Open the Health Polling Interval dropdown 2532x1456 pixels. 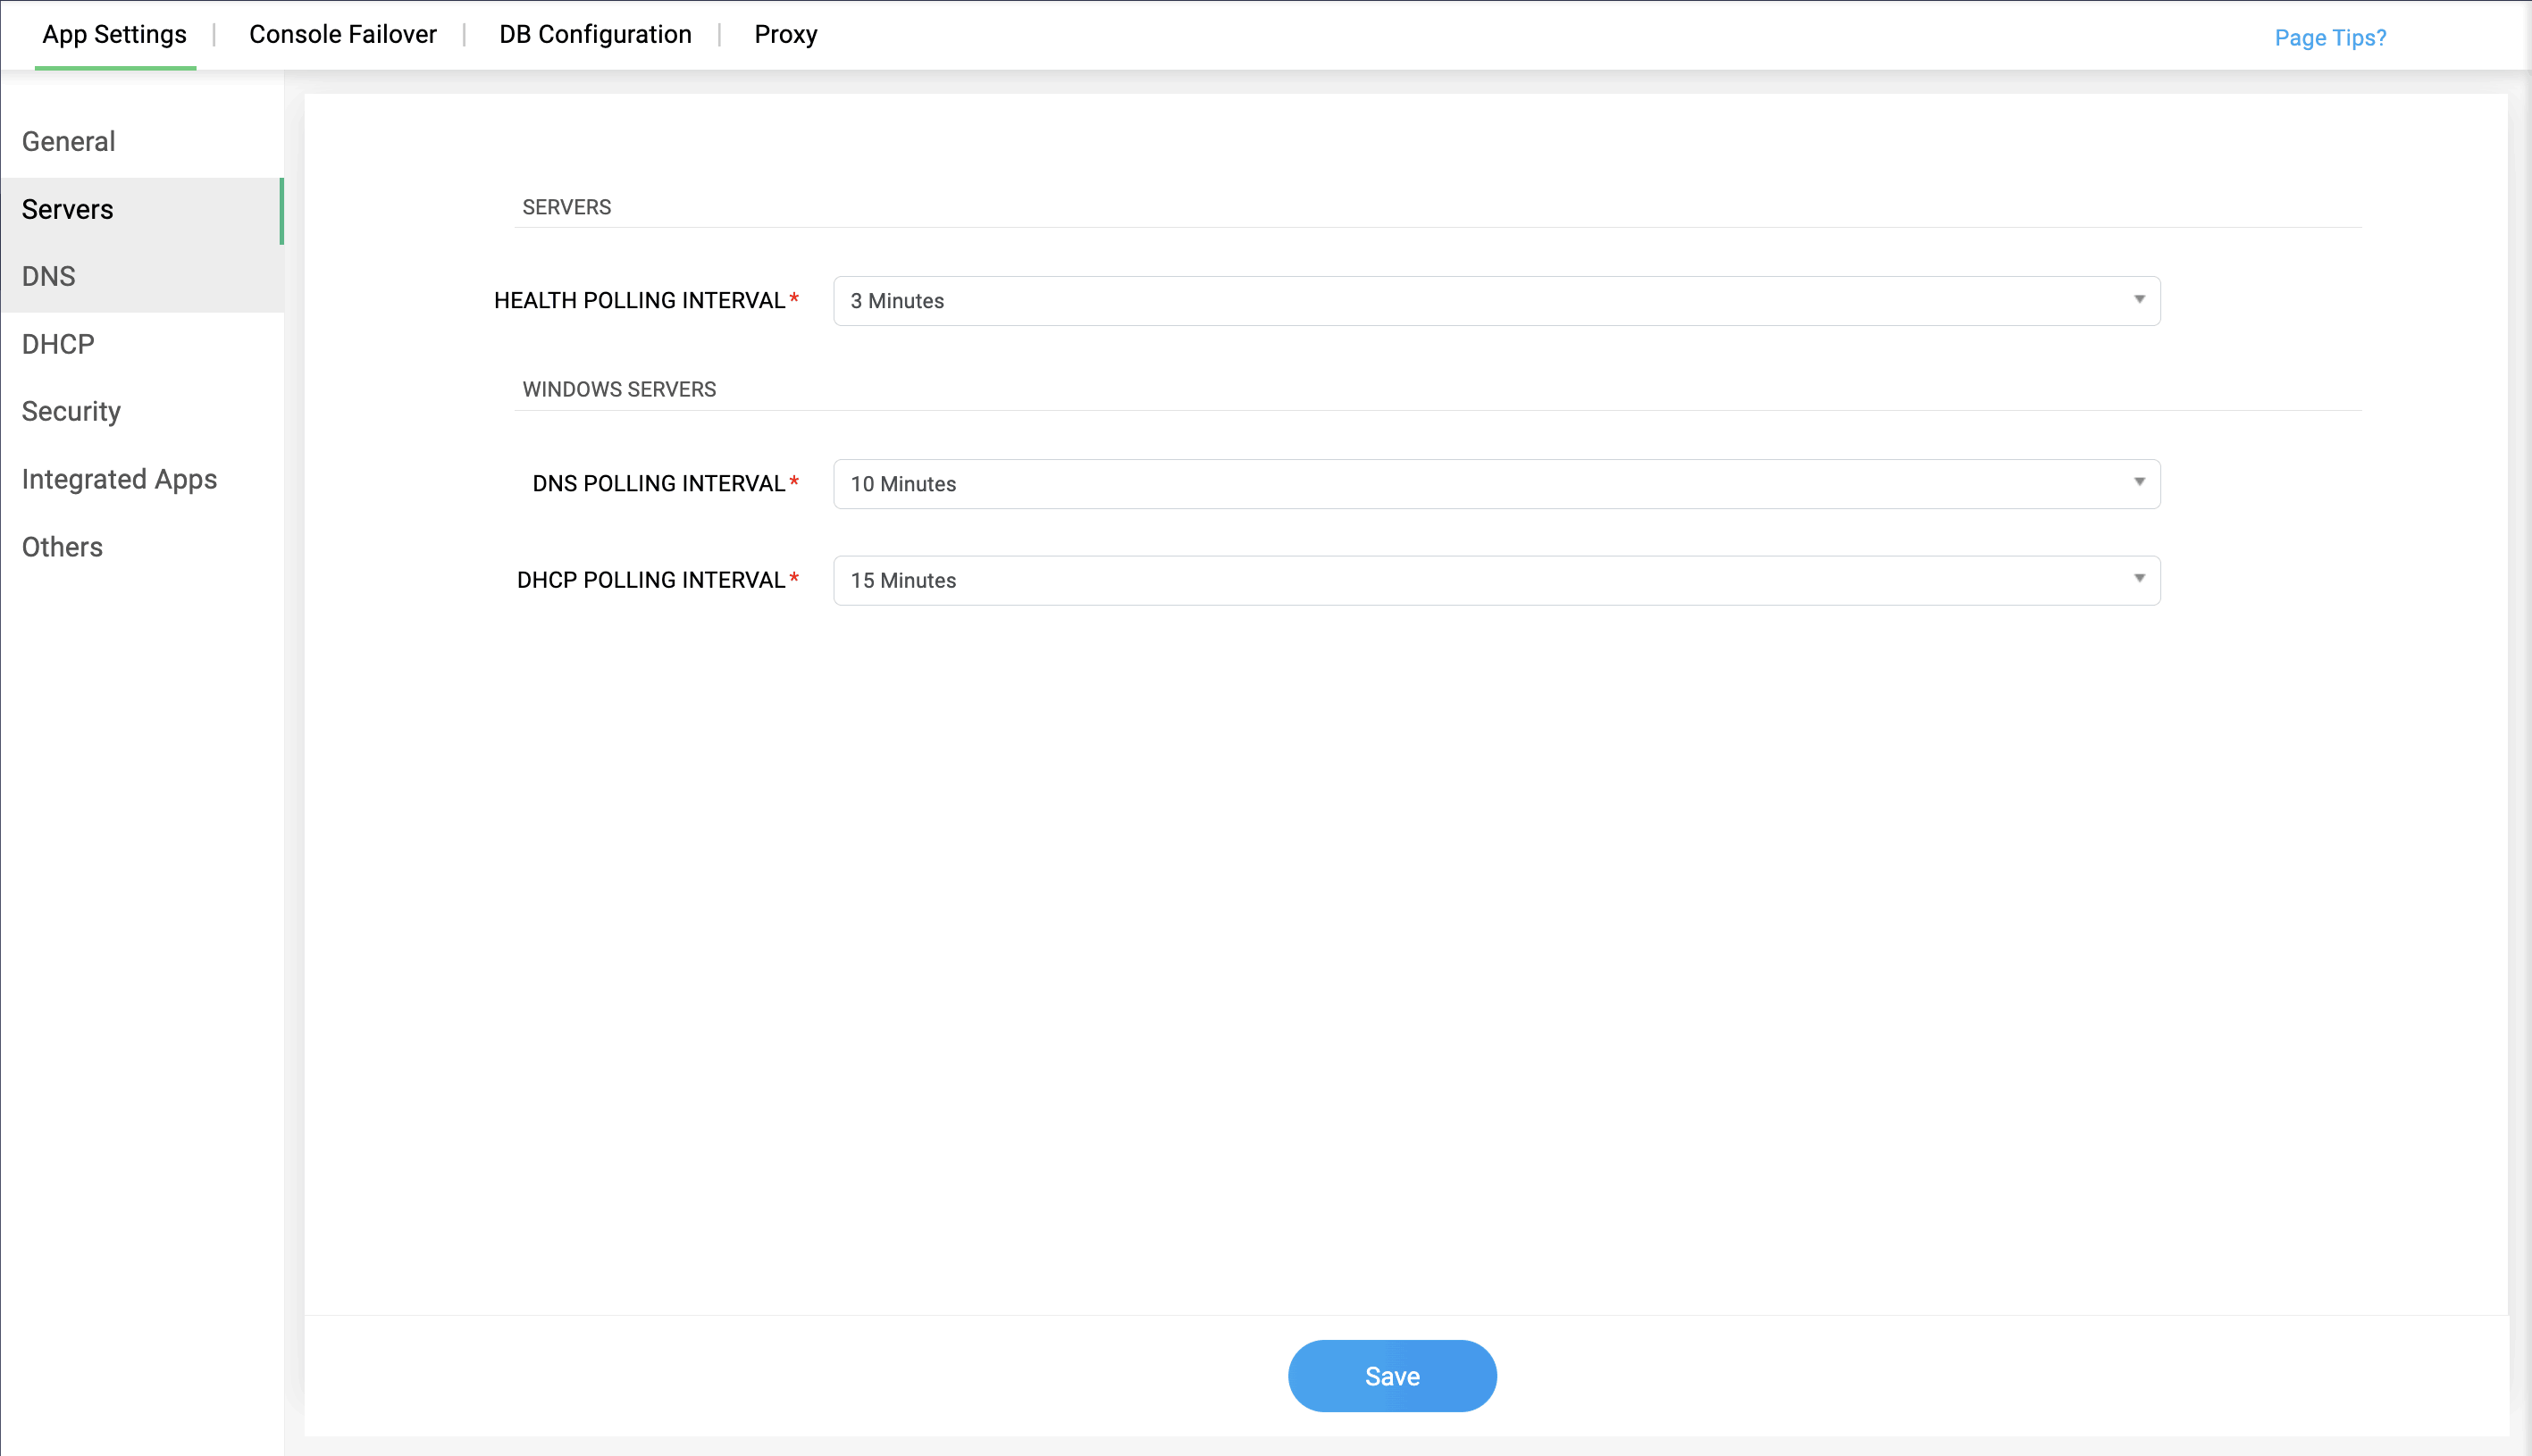tap(1495, 301)
